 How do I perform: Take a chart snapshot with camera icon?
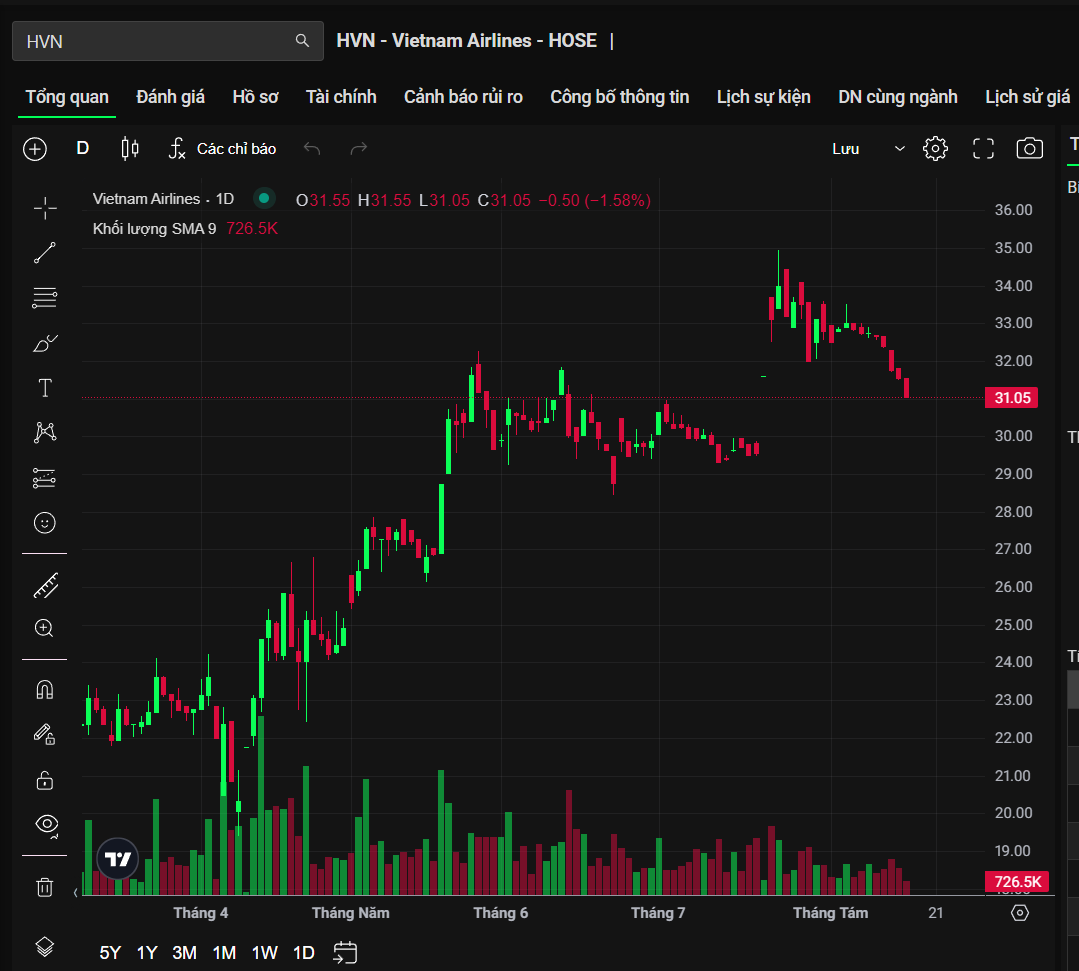pyautogui.click(x=1029, y=149)
